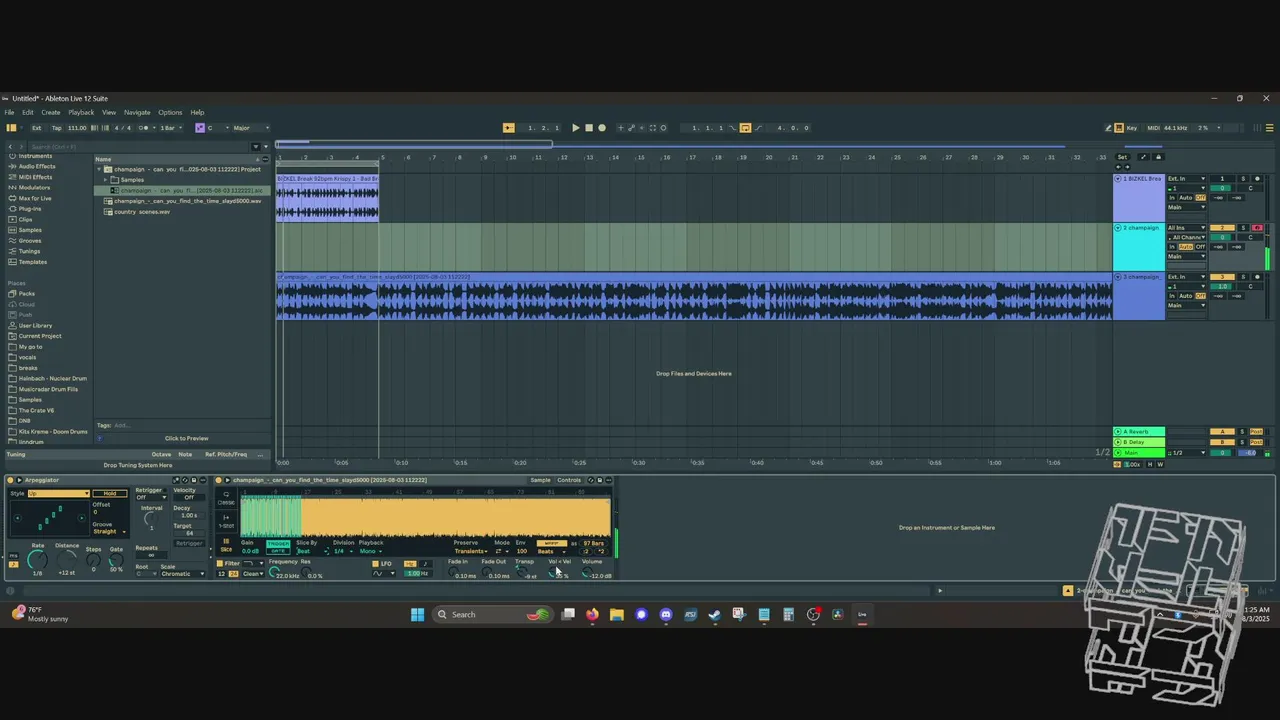
Task: Click the Tap tempo button
Action: (x=57, y=128)
